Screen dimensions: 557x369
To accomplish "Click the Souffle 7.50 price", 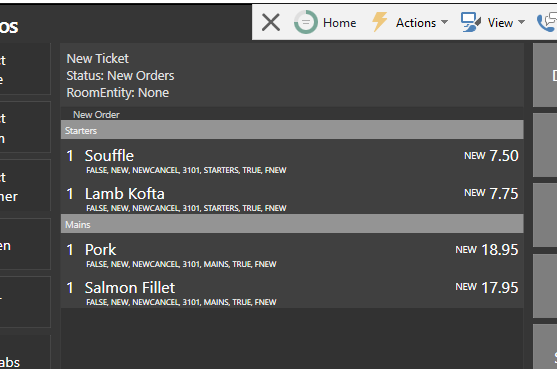I will coord(504,156).
